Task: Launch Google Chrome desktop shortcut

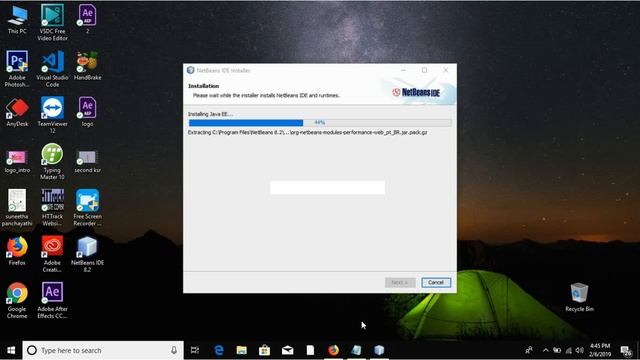Action: (x=17, y=300)
